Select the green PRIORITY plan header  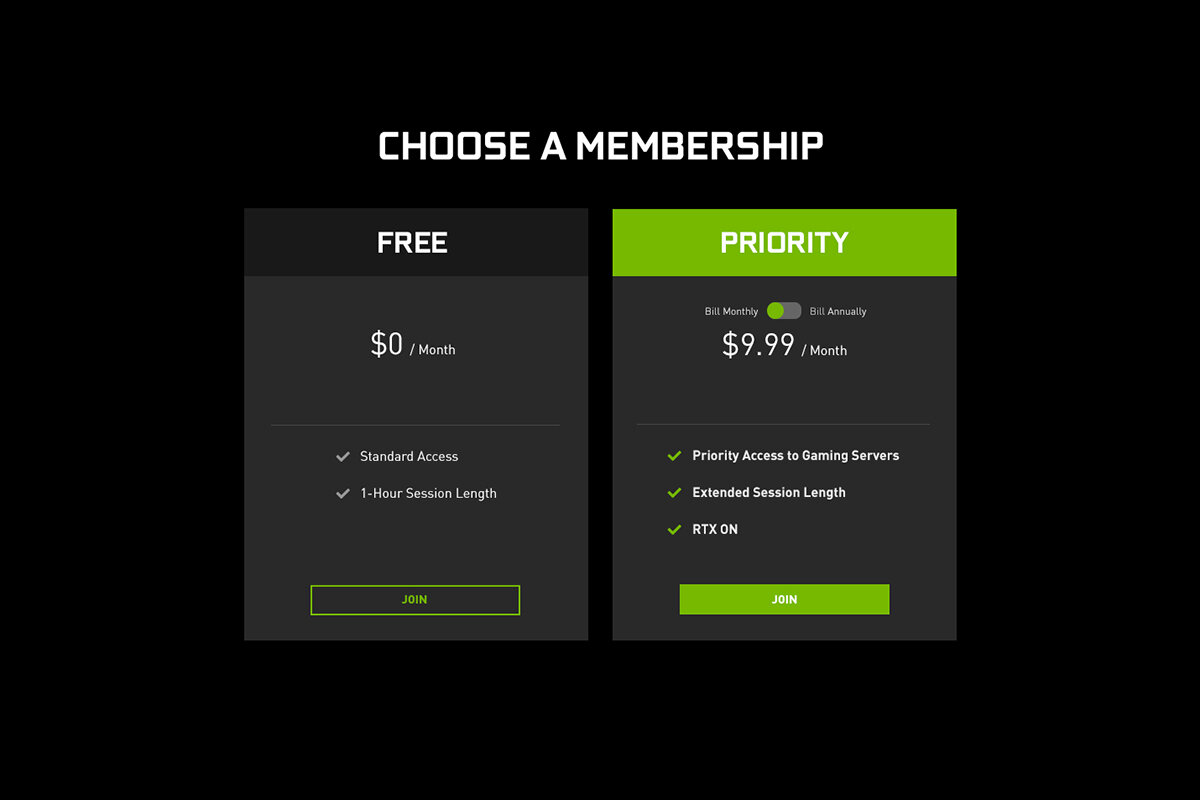[x=784, y=243]
